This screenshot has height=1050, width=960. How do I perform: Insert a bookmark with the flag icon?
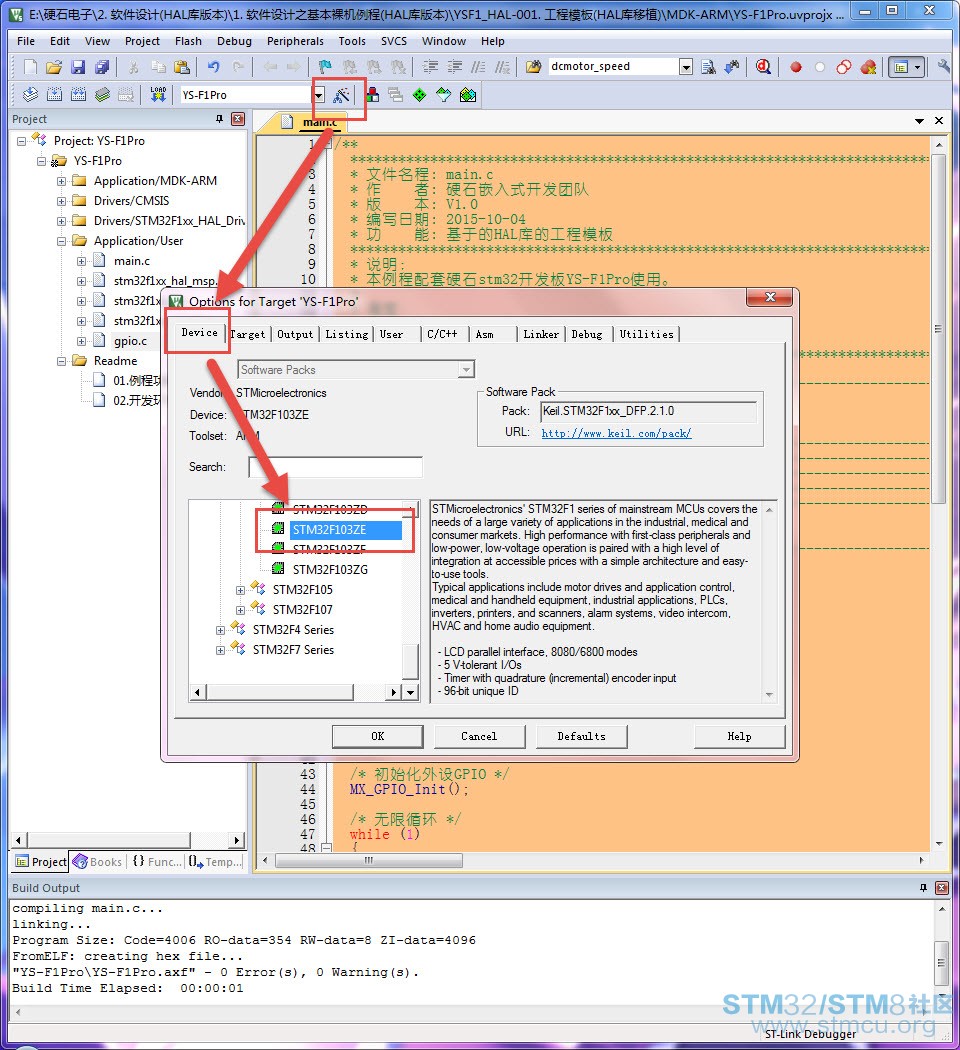325,66
